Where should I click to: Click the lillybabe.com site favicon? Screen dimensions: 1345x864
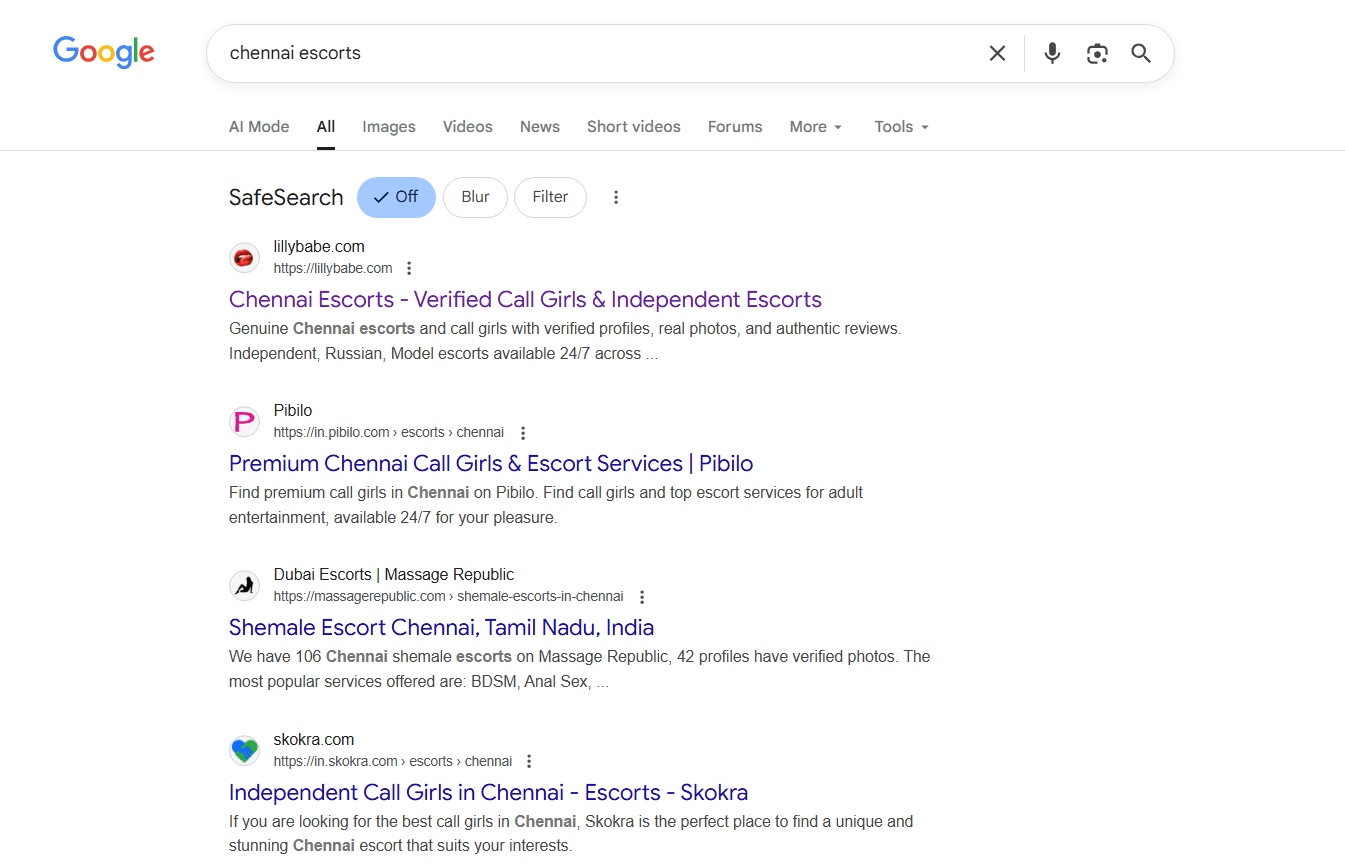(x=244, y=257)
